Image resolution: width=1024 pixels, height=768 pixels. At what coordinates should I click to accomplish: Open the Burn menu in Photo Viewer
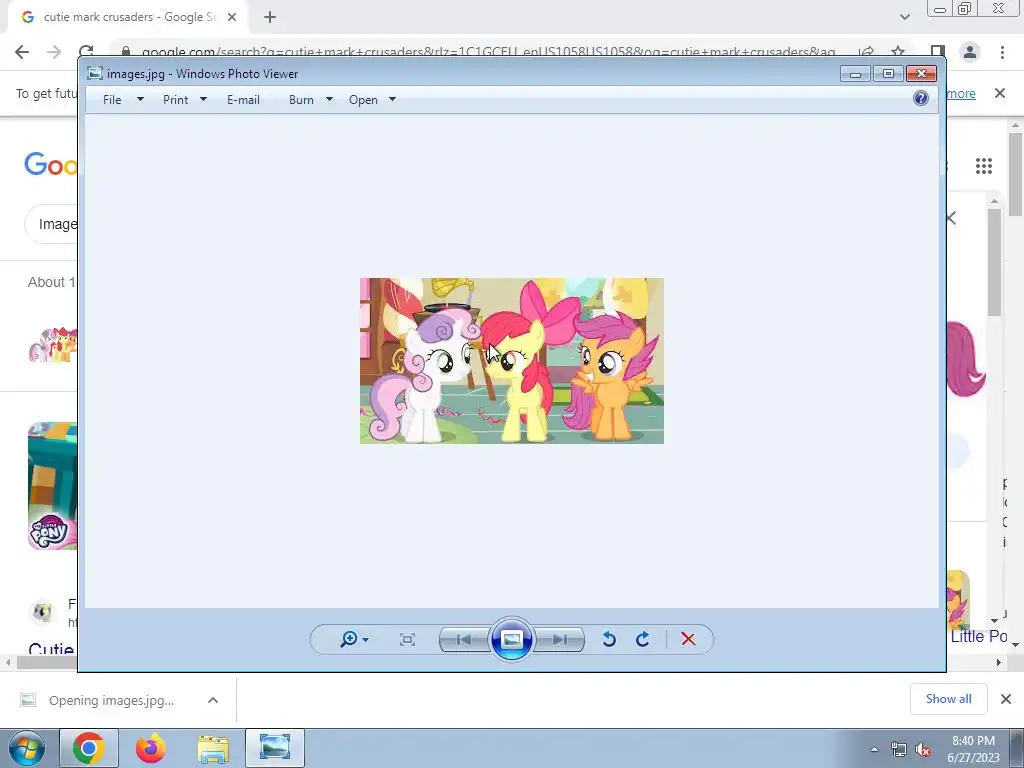(301, 100)
